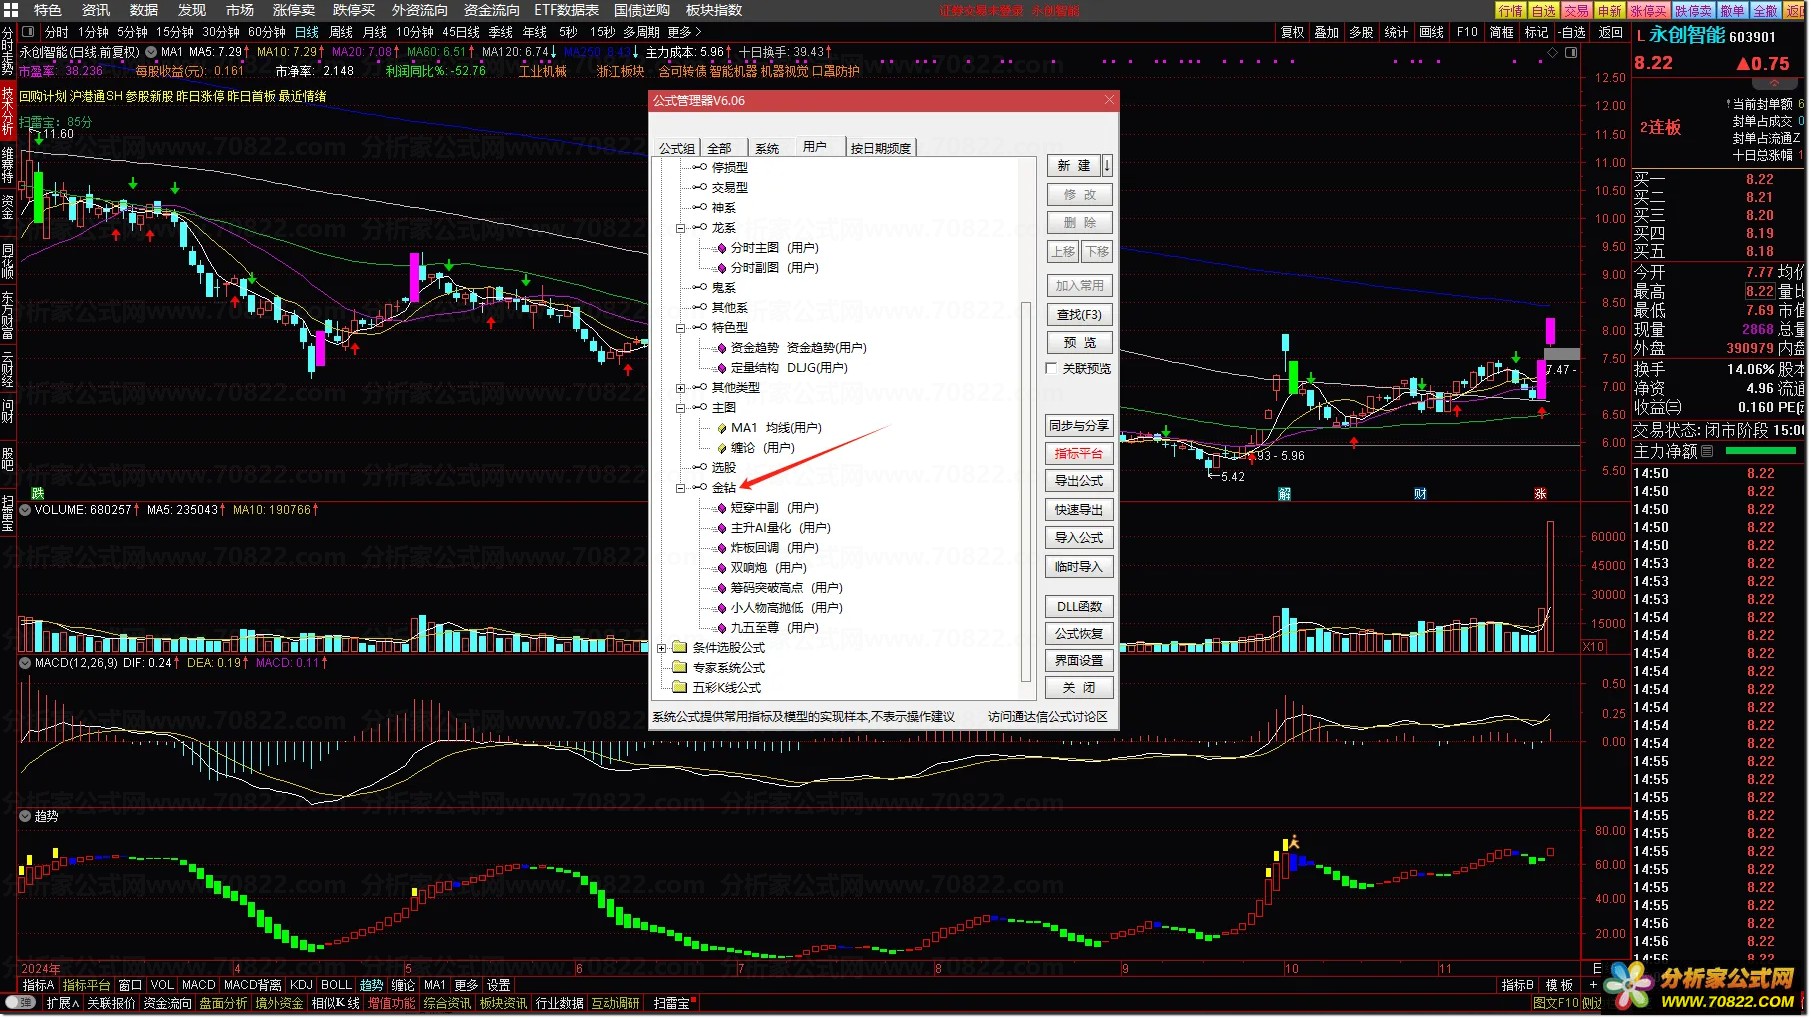Click the 停损型 formula group icon
This screenshot has width=1811, height=1018.
(700, 167)
